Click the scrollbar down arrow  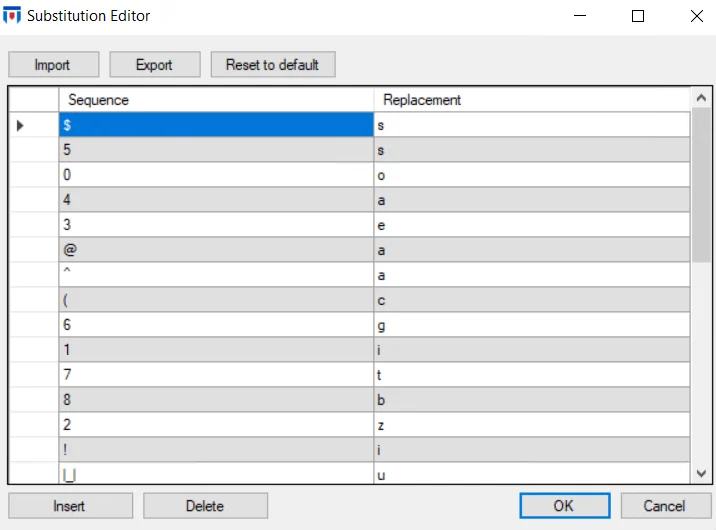[701, 473]
